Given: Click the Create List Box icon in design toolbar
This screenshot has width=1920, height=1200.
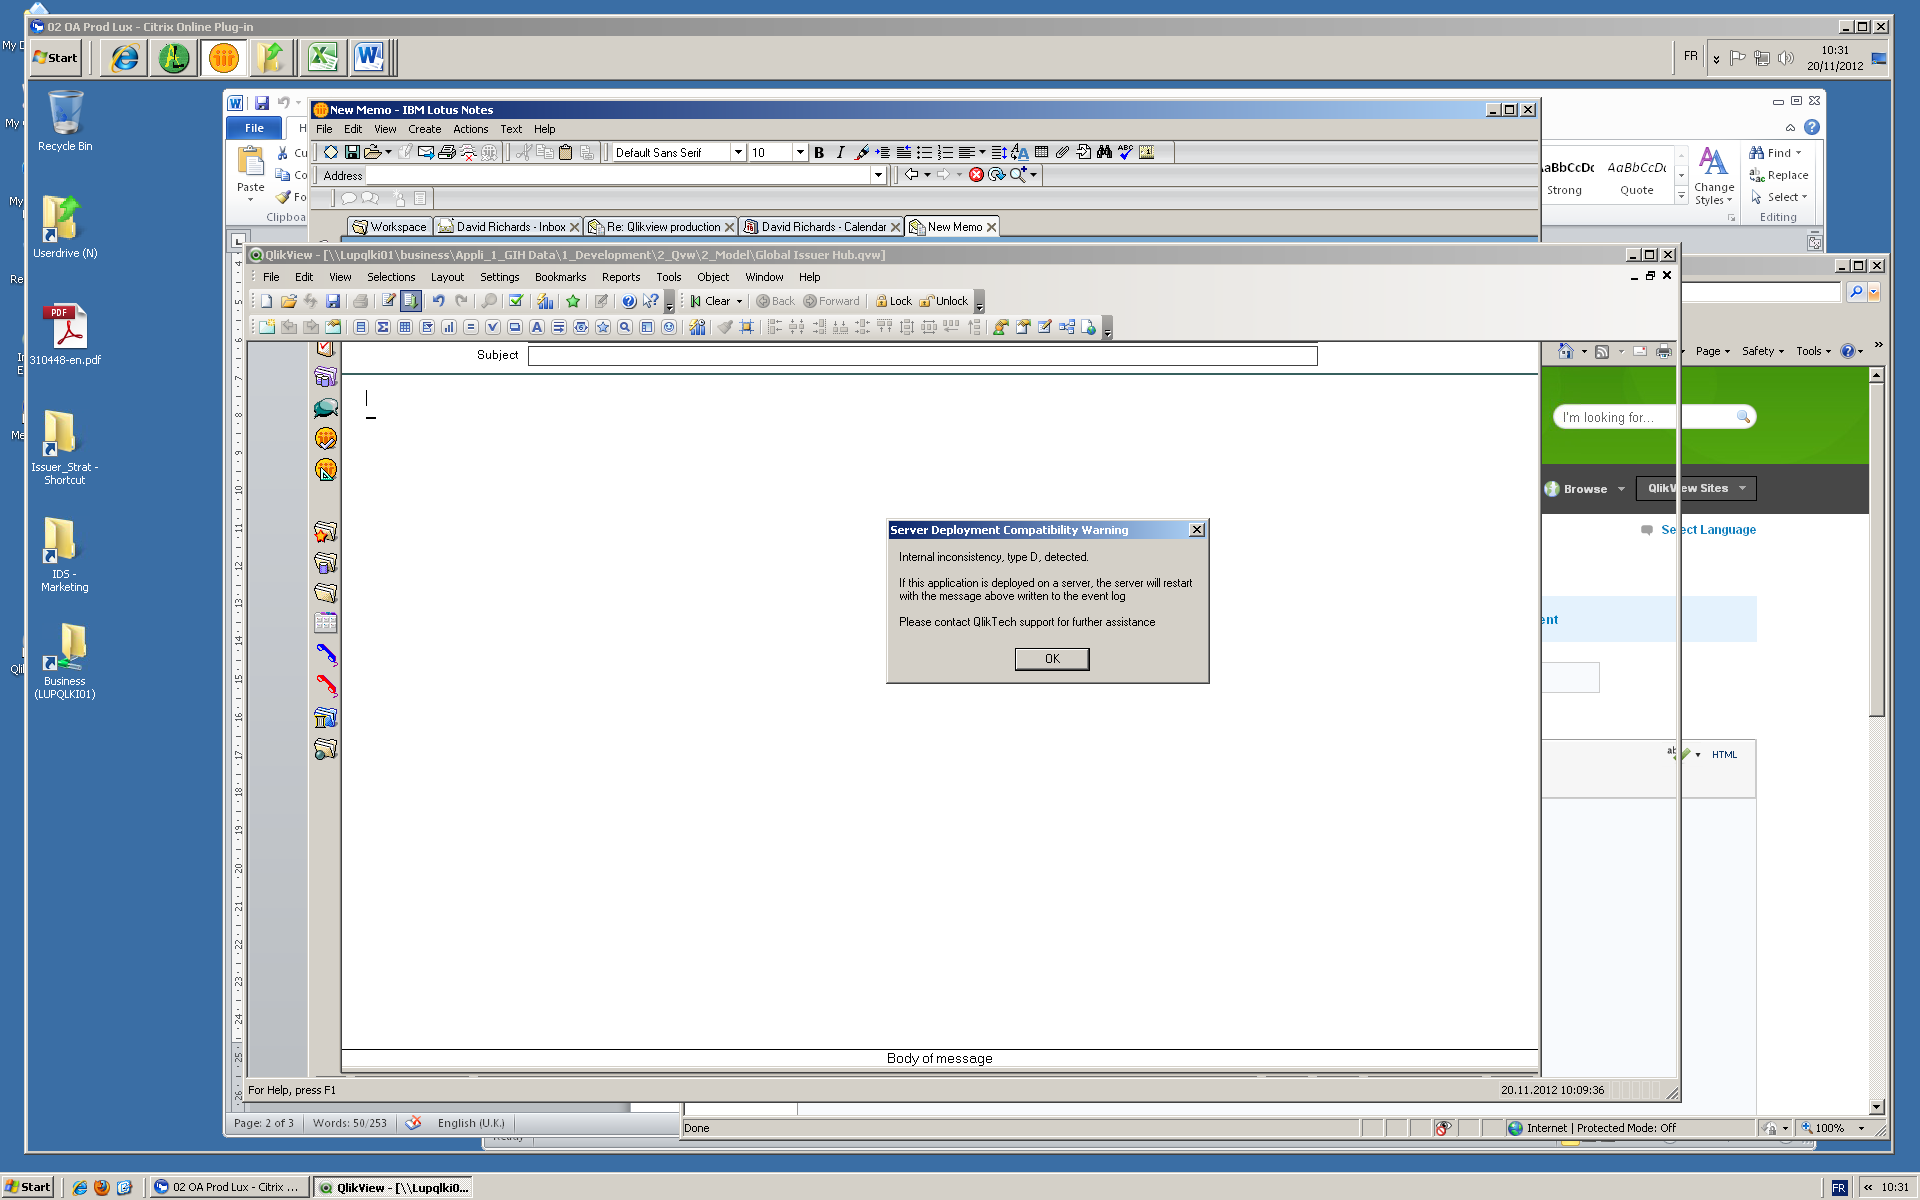Looking at the screenshot, I should [361, 327].
